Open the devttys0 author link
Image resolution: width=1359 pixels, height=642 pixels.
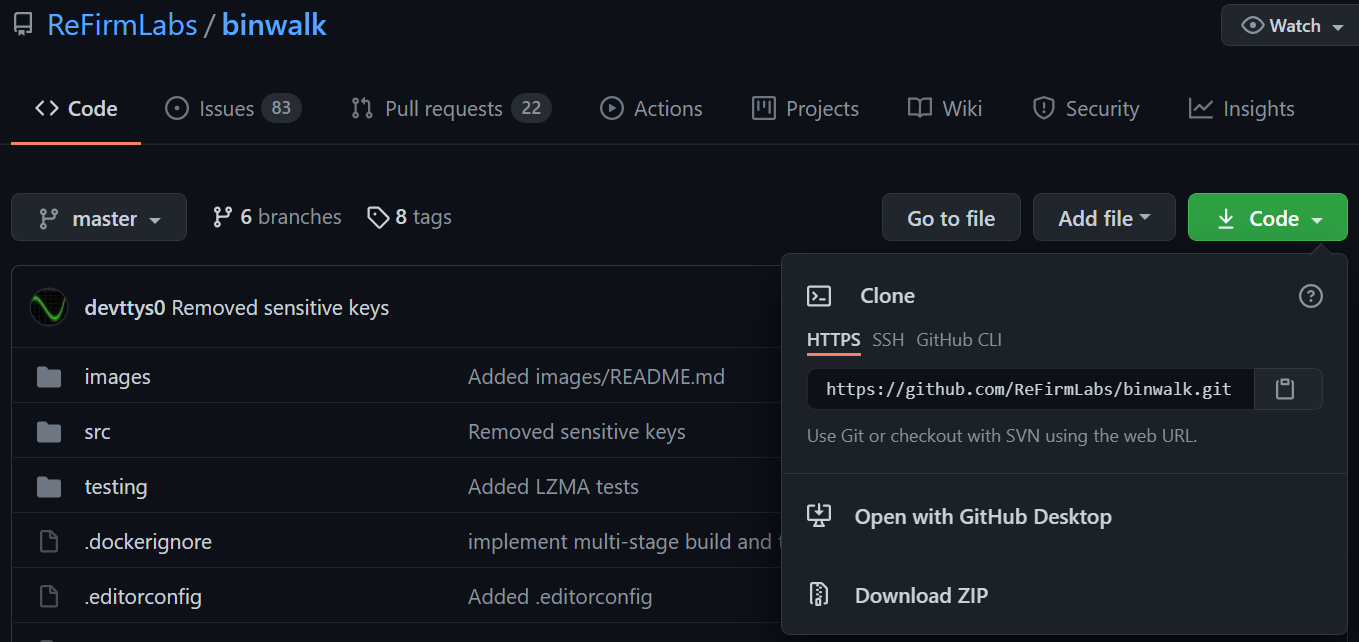pos(125,308)
